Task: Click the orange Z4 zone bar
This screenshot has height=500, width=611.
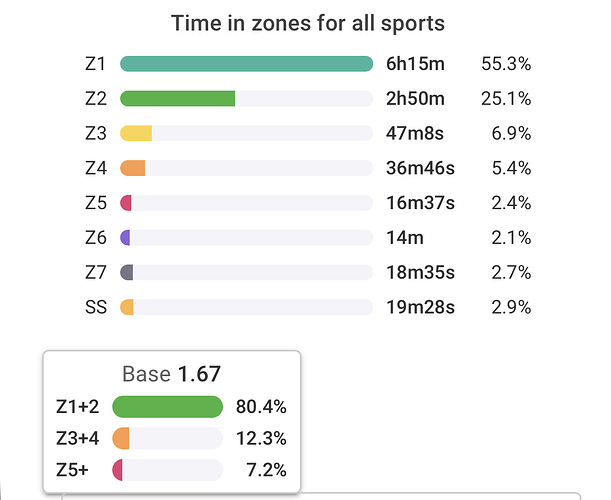Action: 133,168
